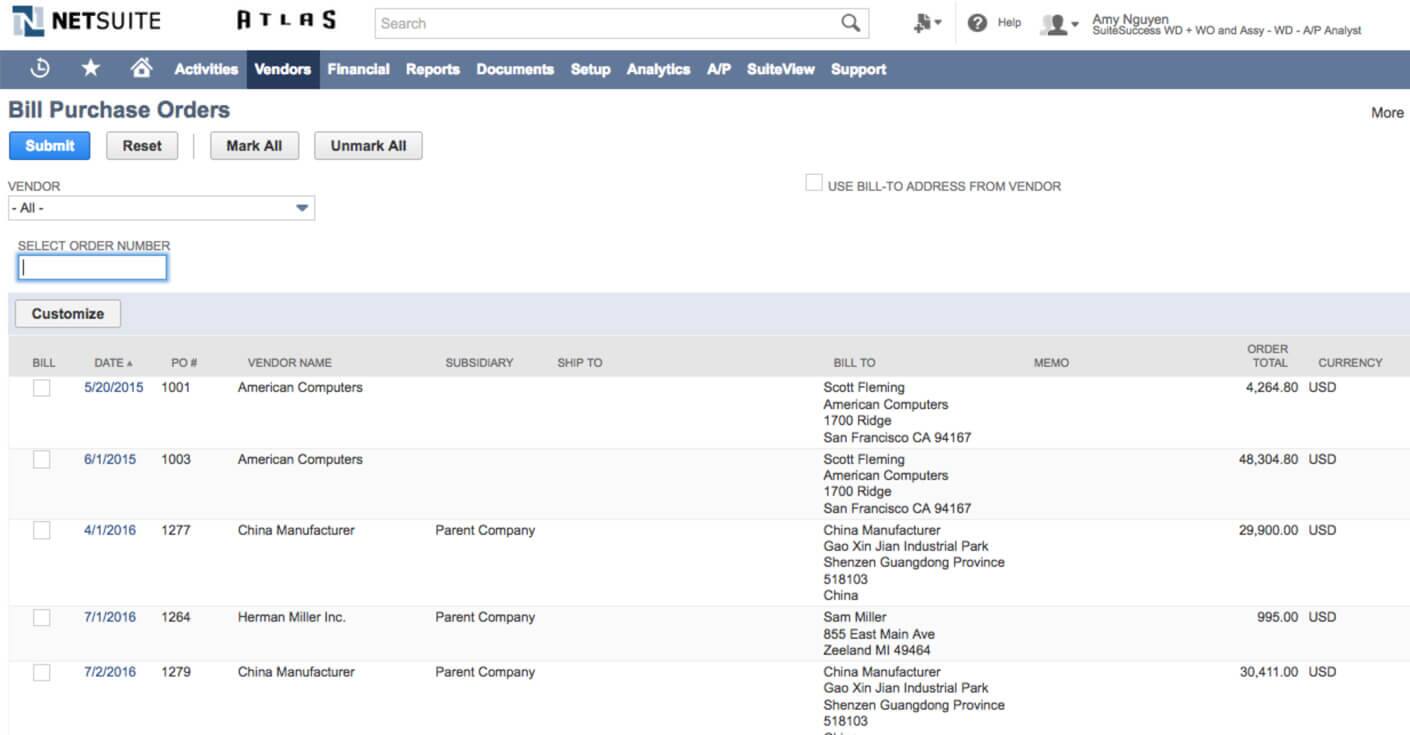Click the Vendor Name column header
The height and width of the screenshot is (735, 1410).
click(289, 363)
